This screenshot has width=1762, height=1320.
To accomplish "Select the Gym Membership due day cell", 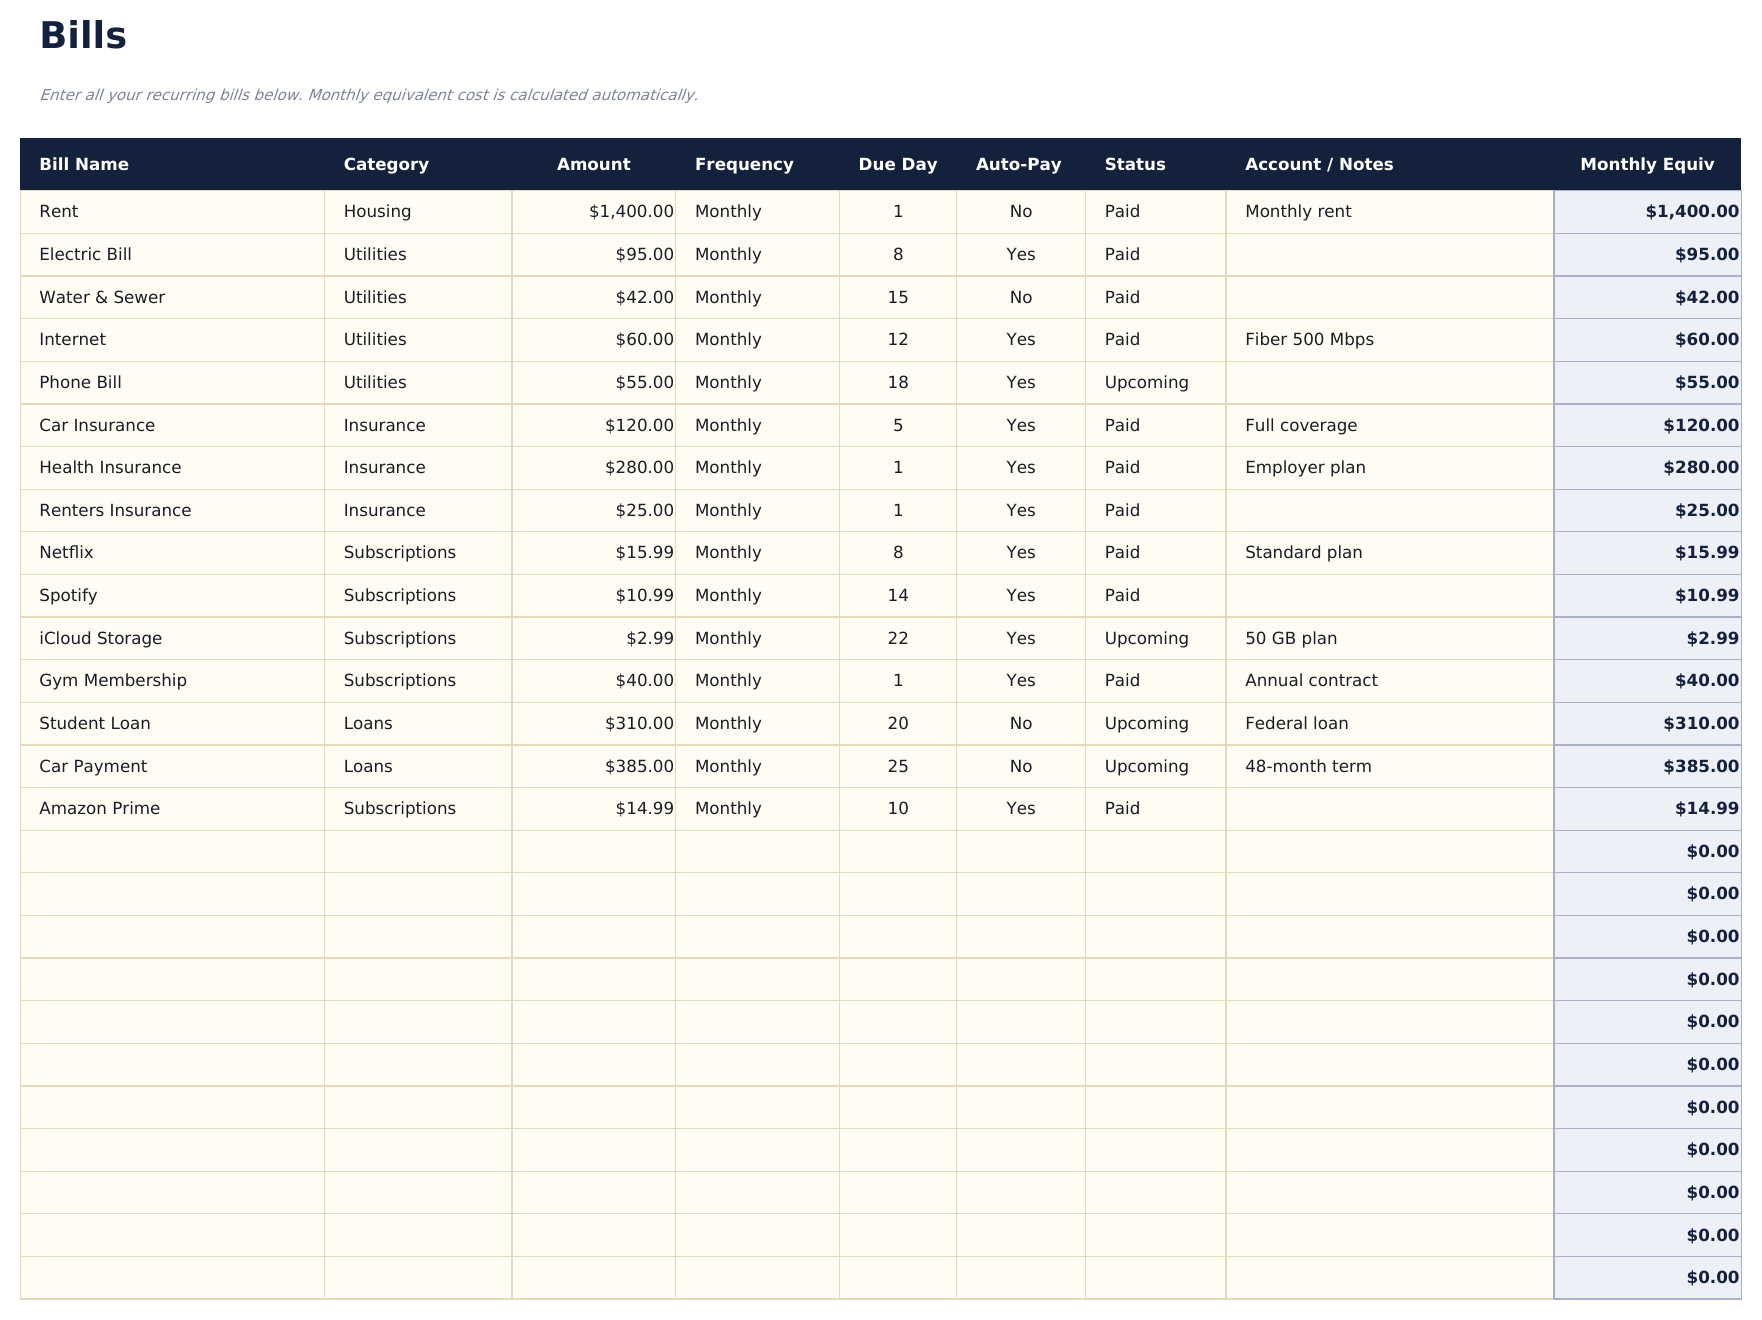I will 897,680.
